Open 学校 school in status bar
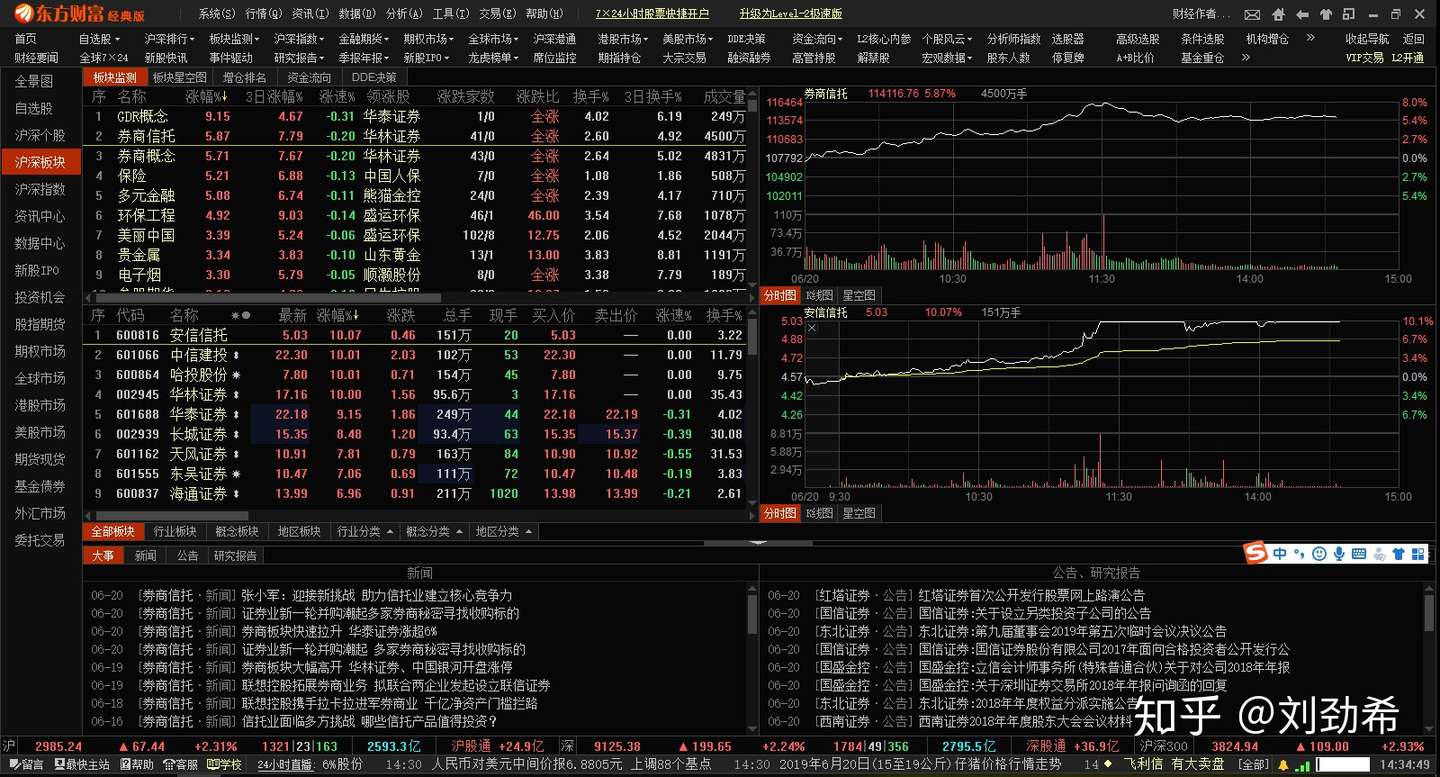 [x=225, y=765]
